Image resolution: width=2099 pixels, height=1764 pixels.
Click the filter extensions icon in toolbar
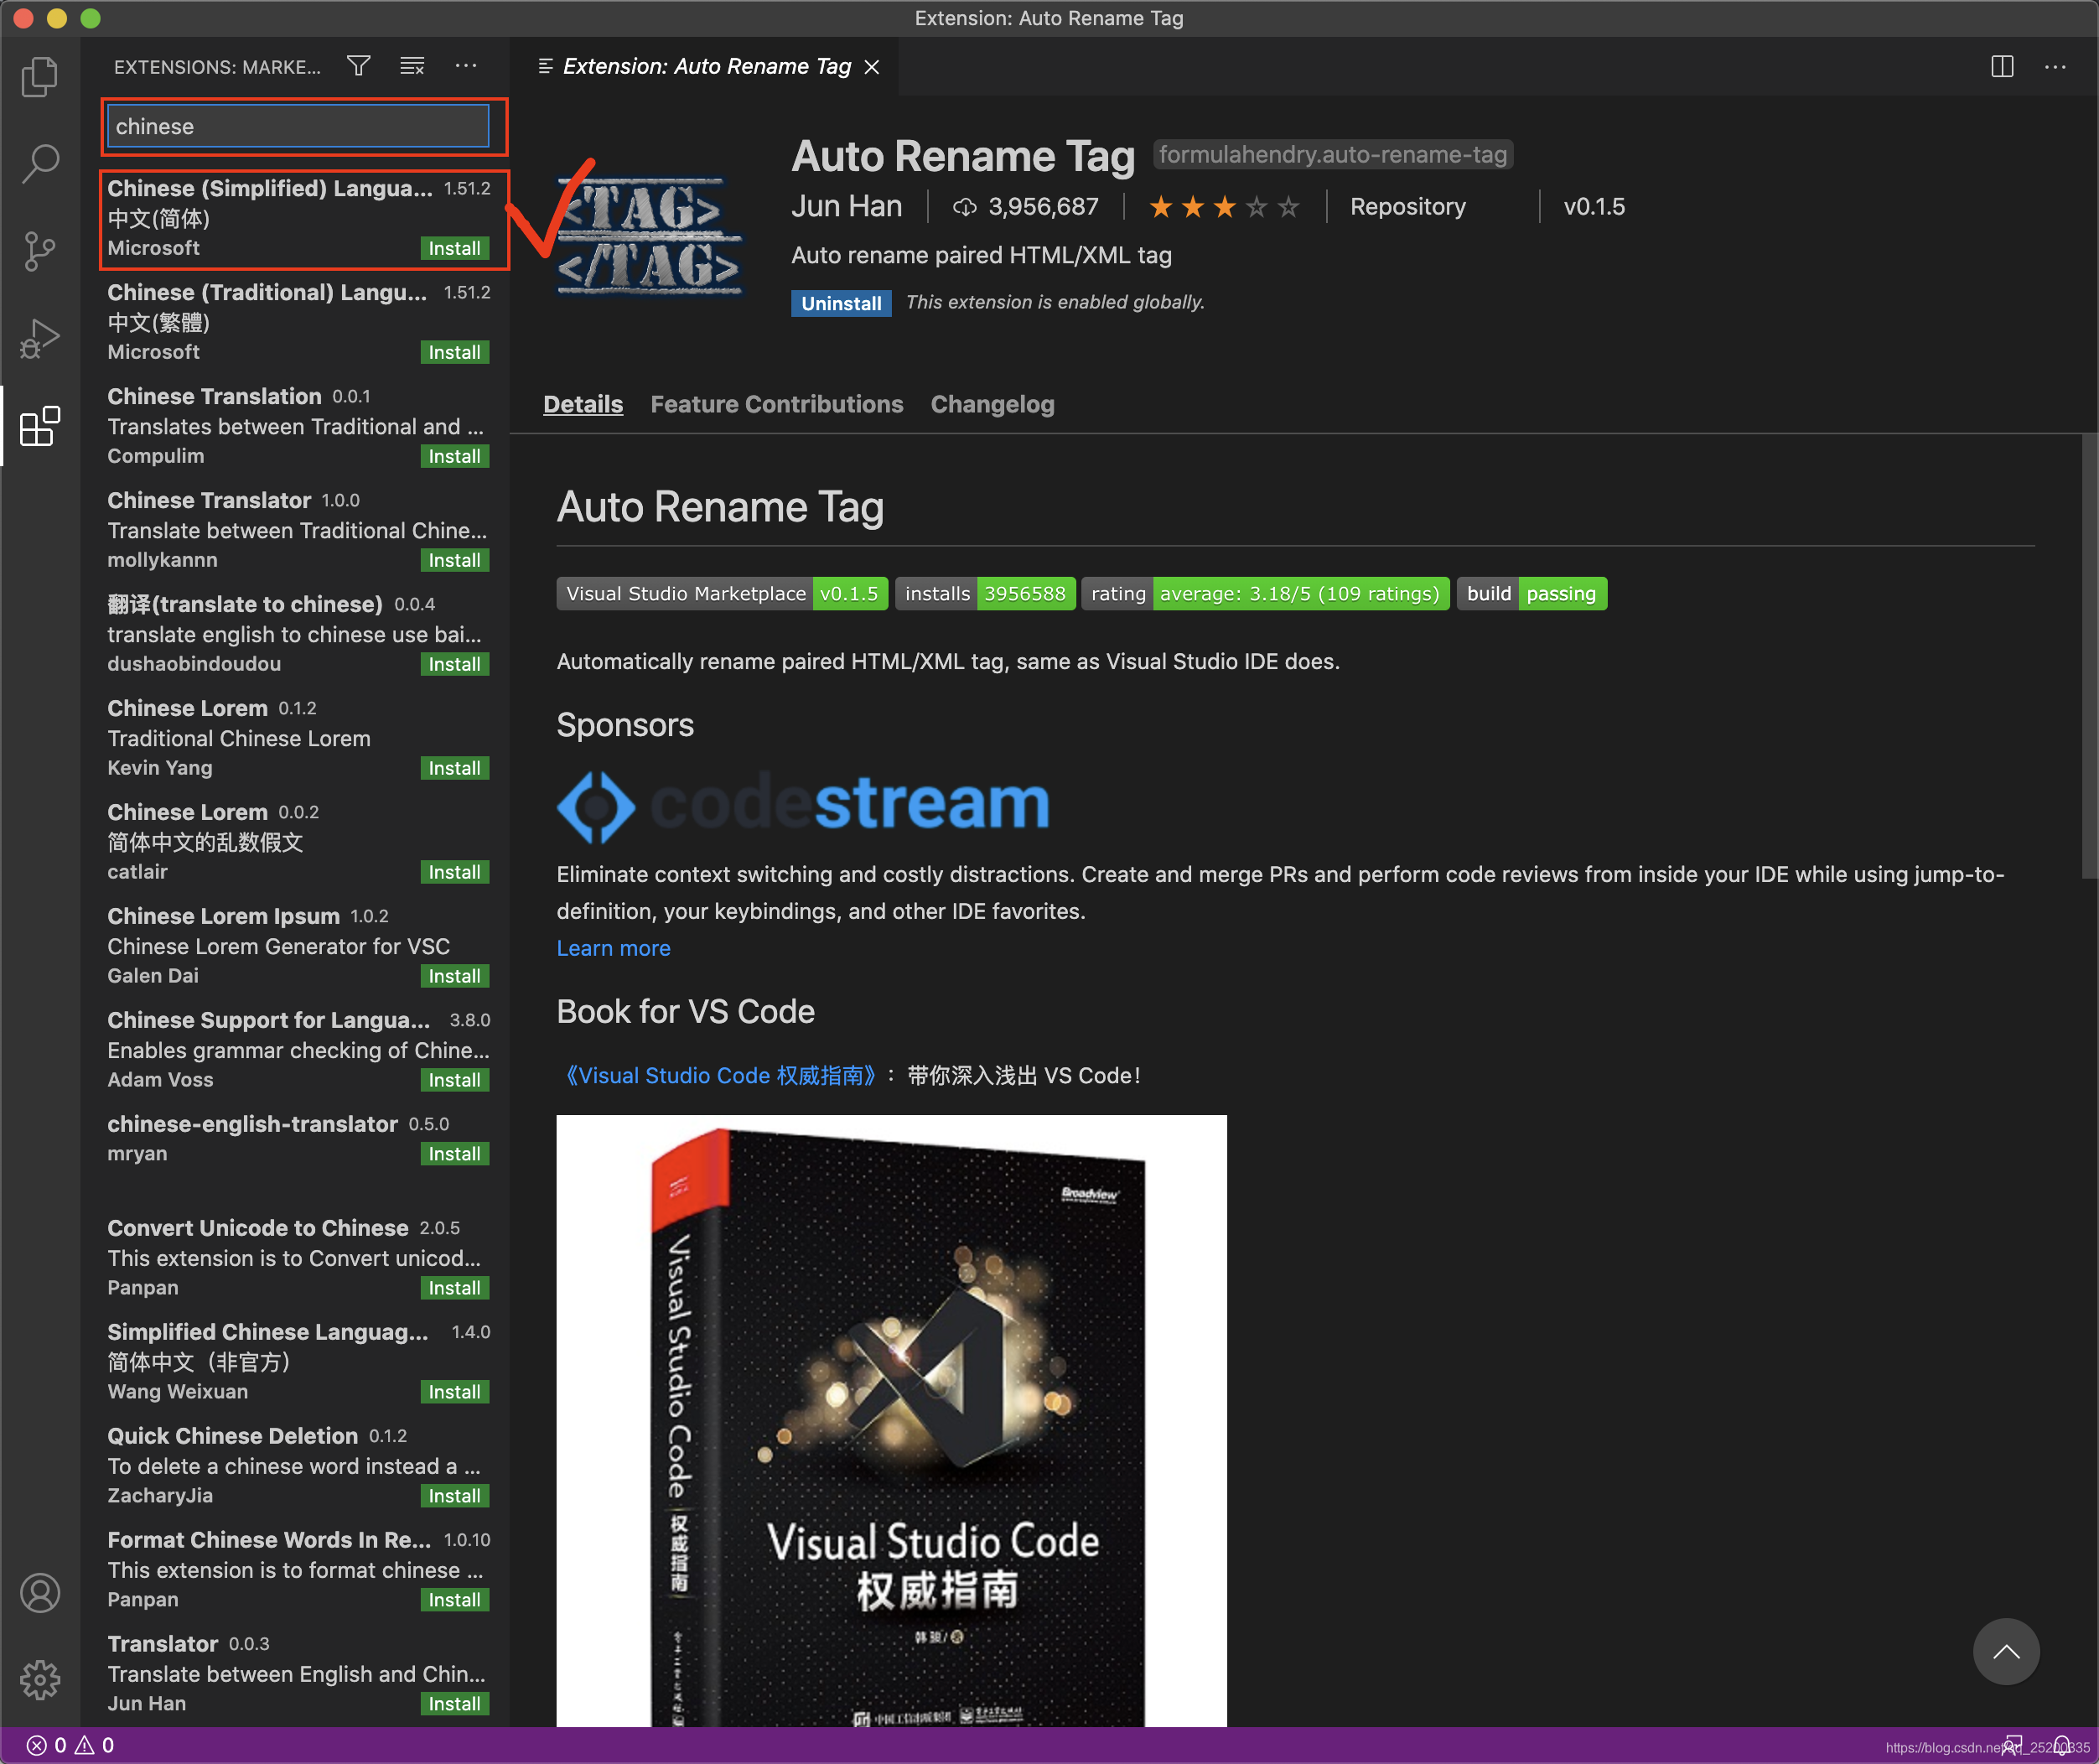point(357,66)
